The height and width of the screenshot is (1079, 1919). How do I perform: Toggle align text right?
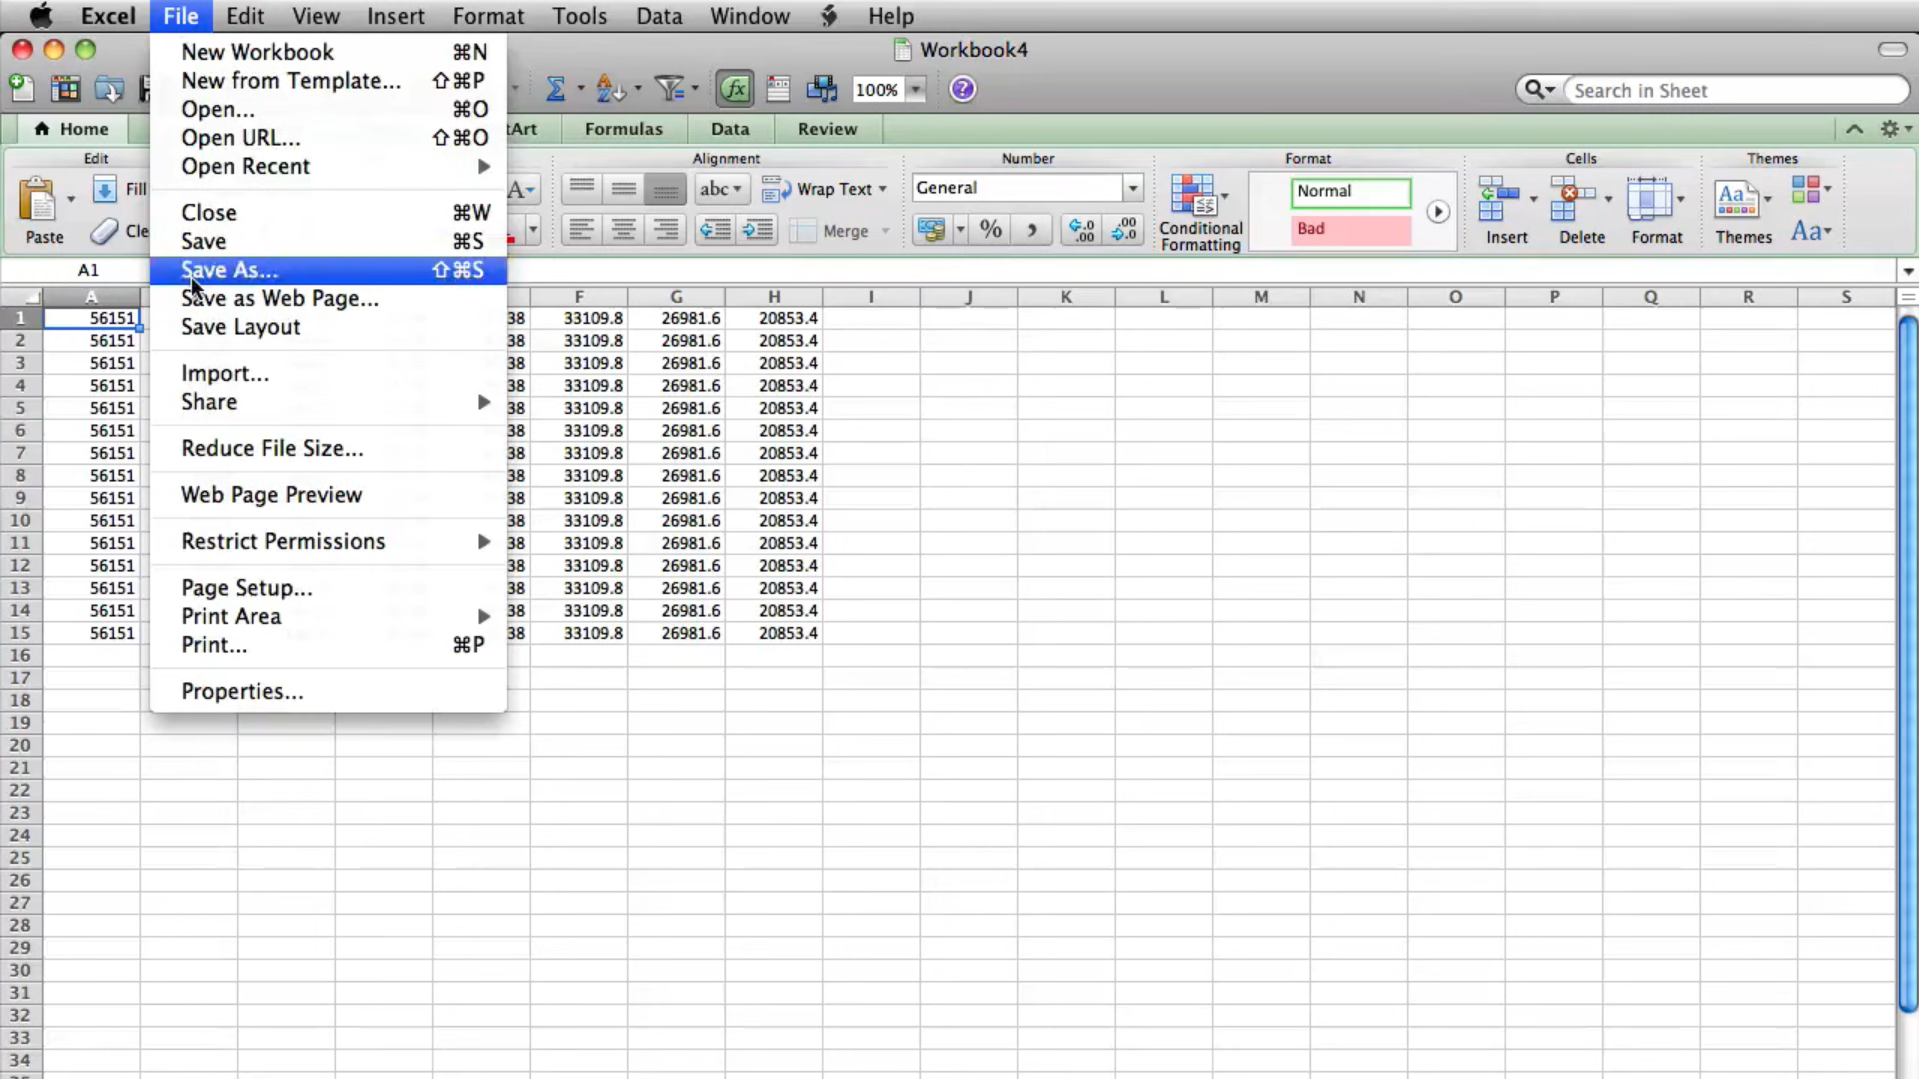click(665, 230)
